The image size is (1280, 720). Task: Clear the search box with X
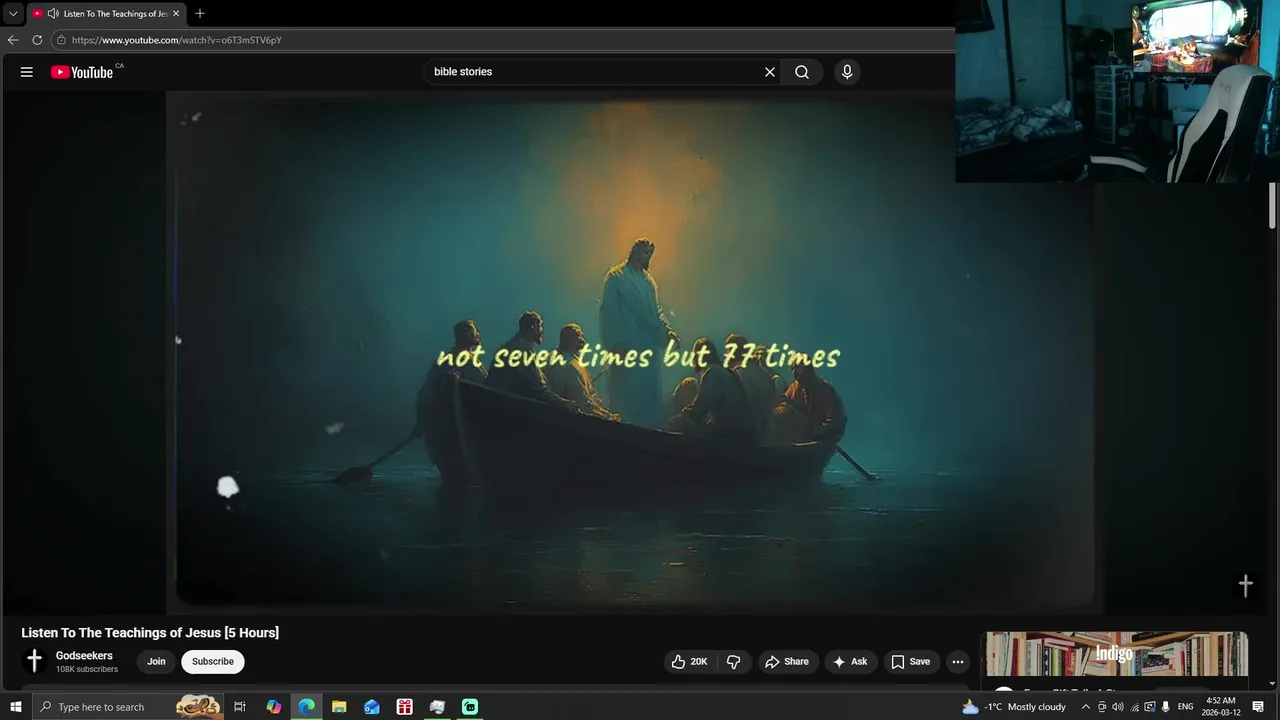pyautogui.click(x=770, y=72)
